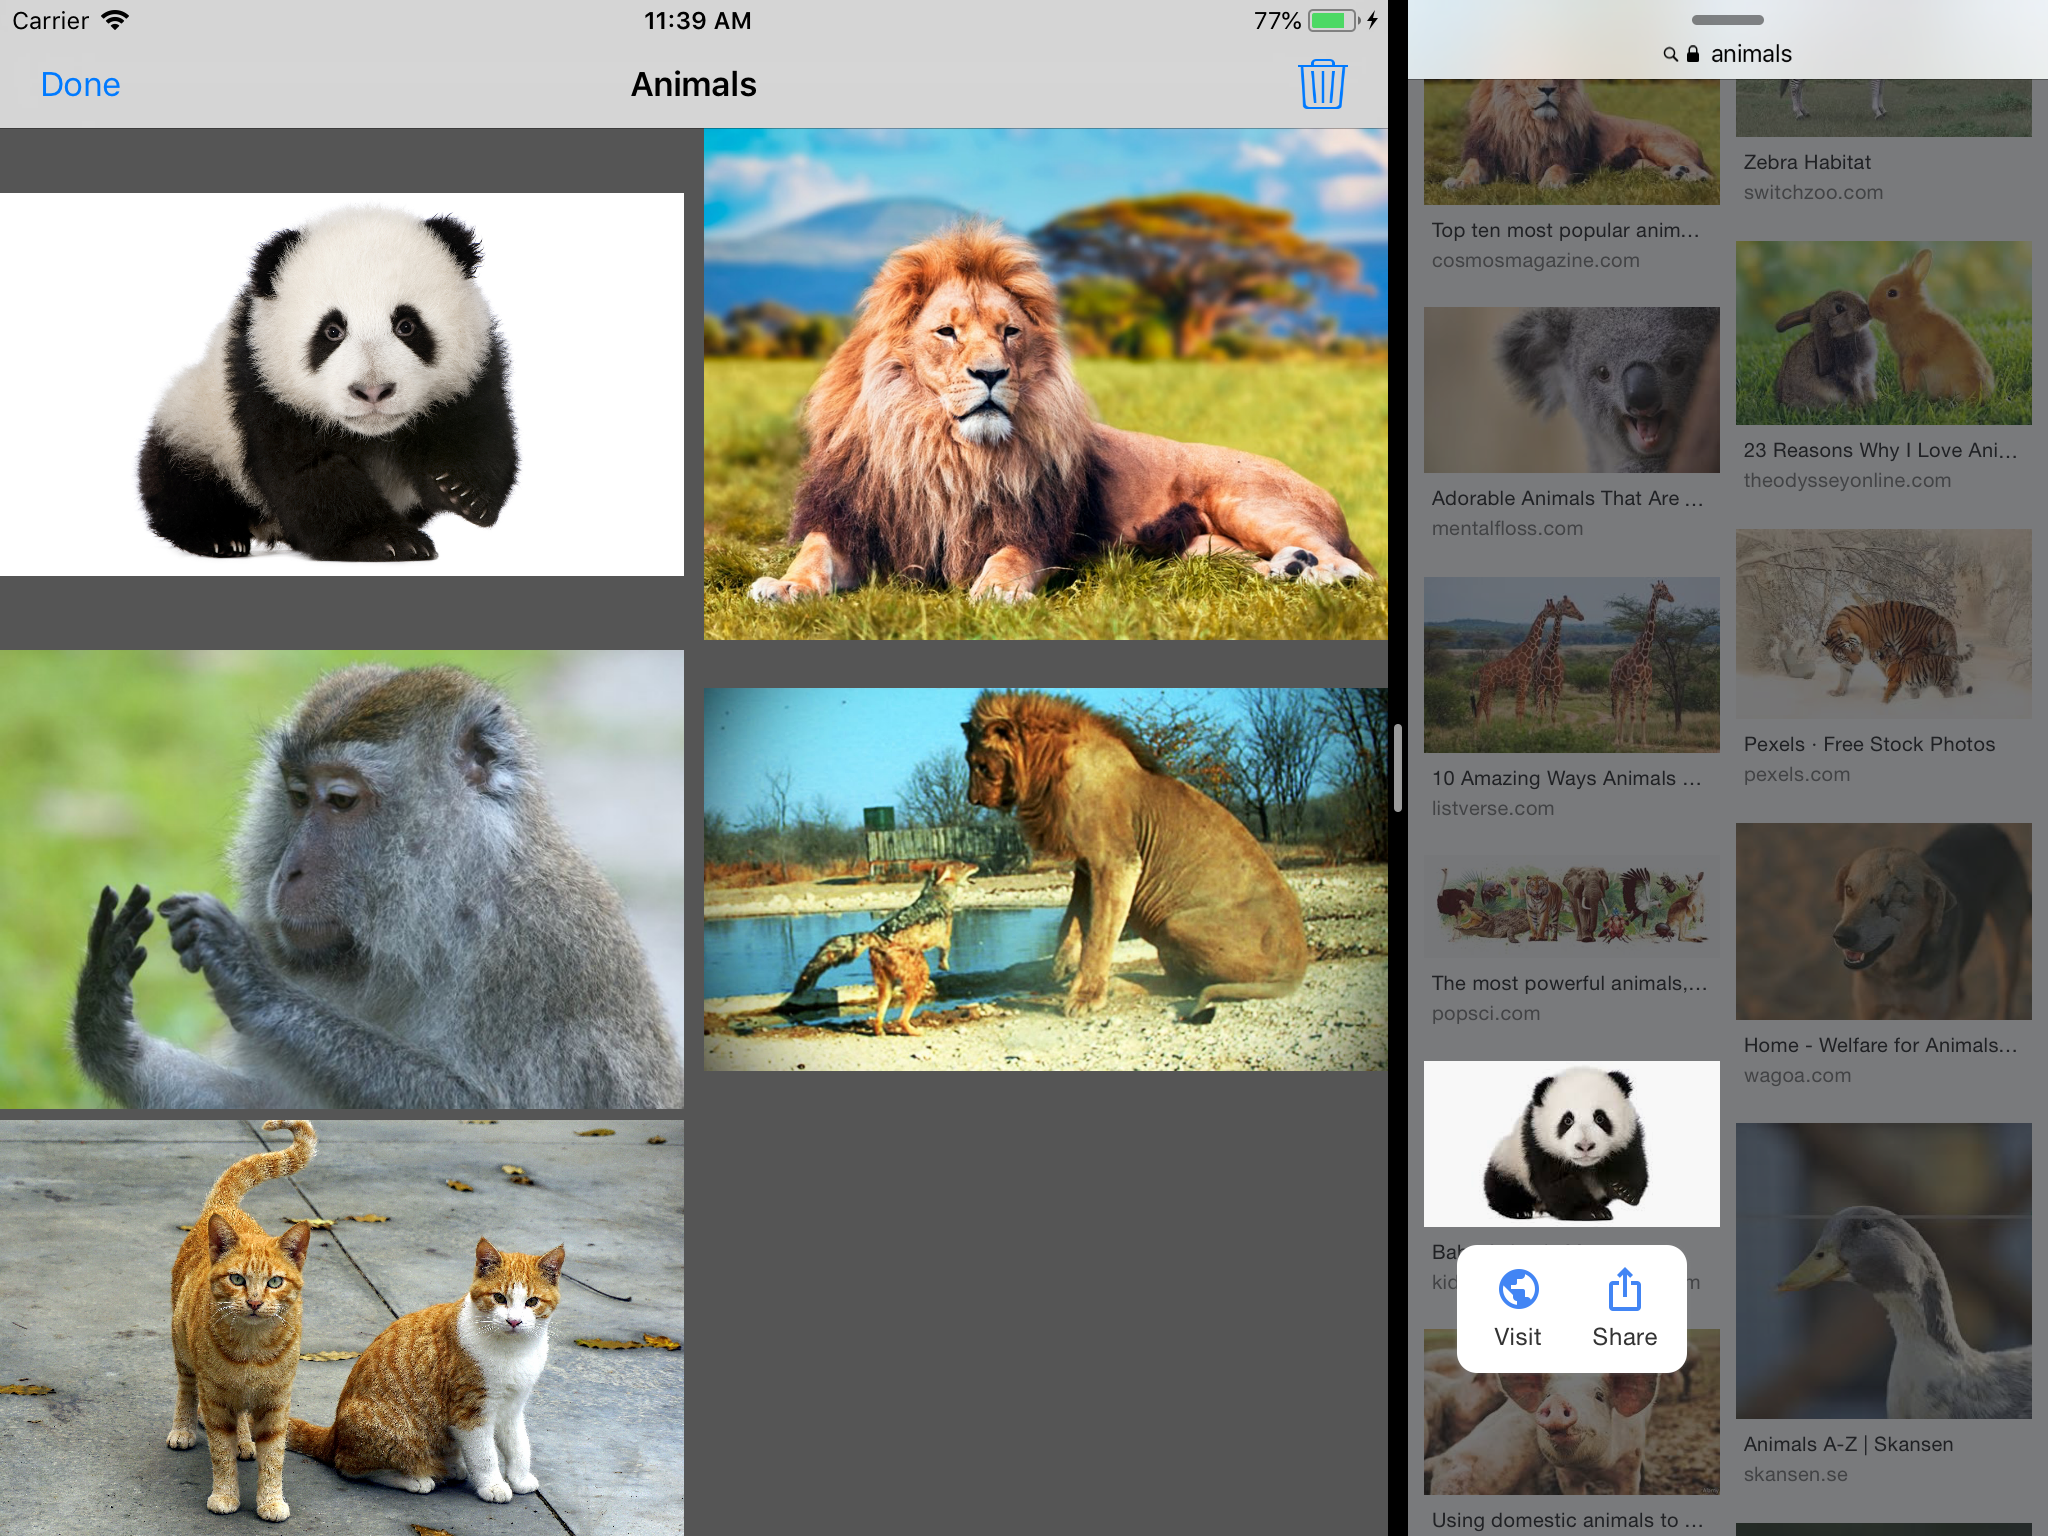Tap the animals address bar field
Viewport: 2048px width, 1536px height.
tap(1750, 54)
